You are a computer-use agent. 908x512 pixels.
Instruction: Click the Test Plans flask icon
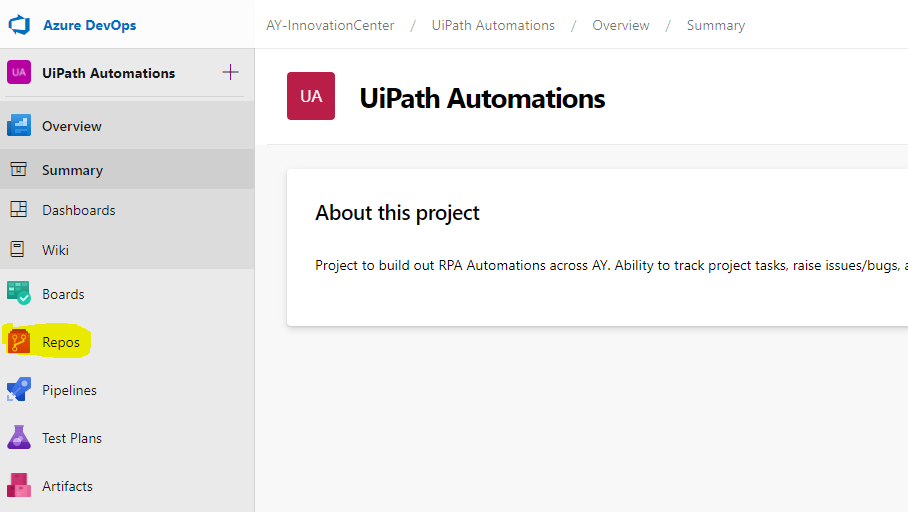[19, 437]
